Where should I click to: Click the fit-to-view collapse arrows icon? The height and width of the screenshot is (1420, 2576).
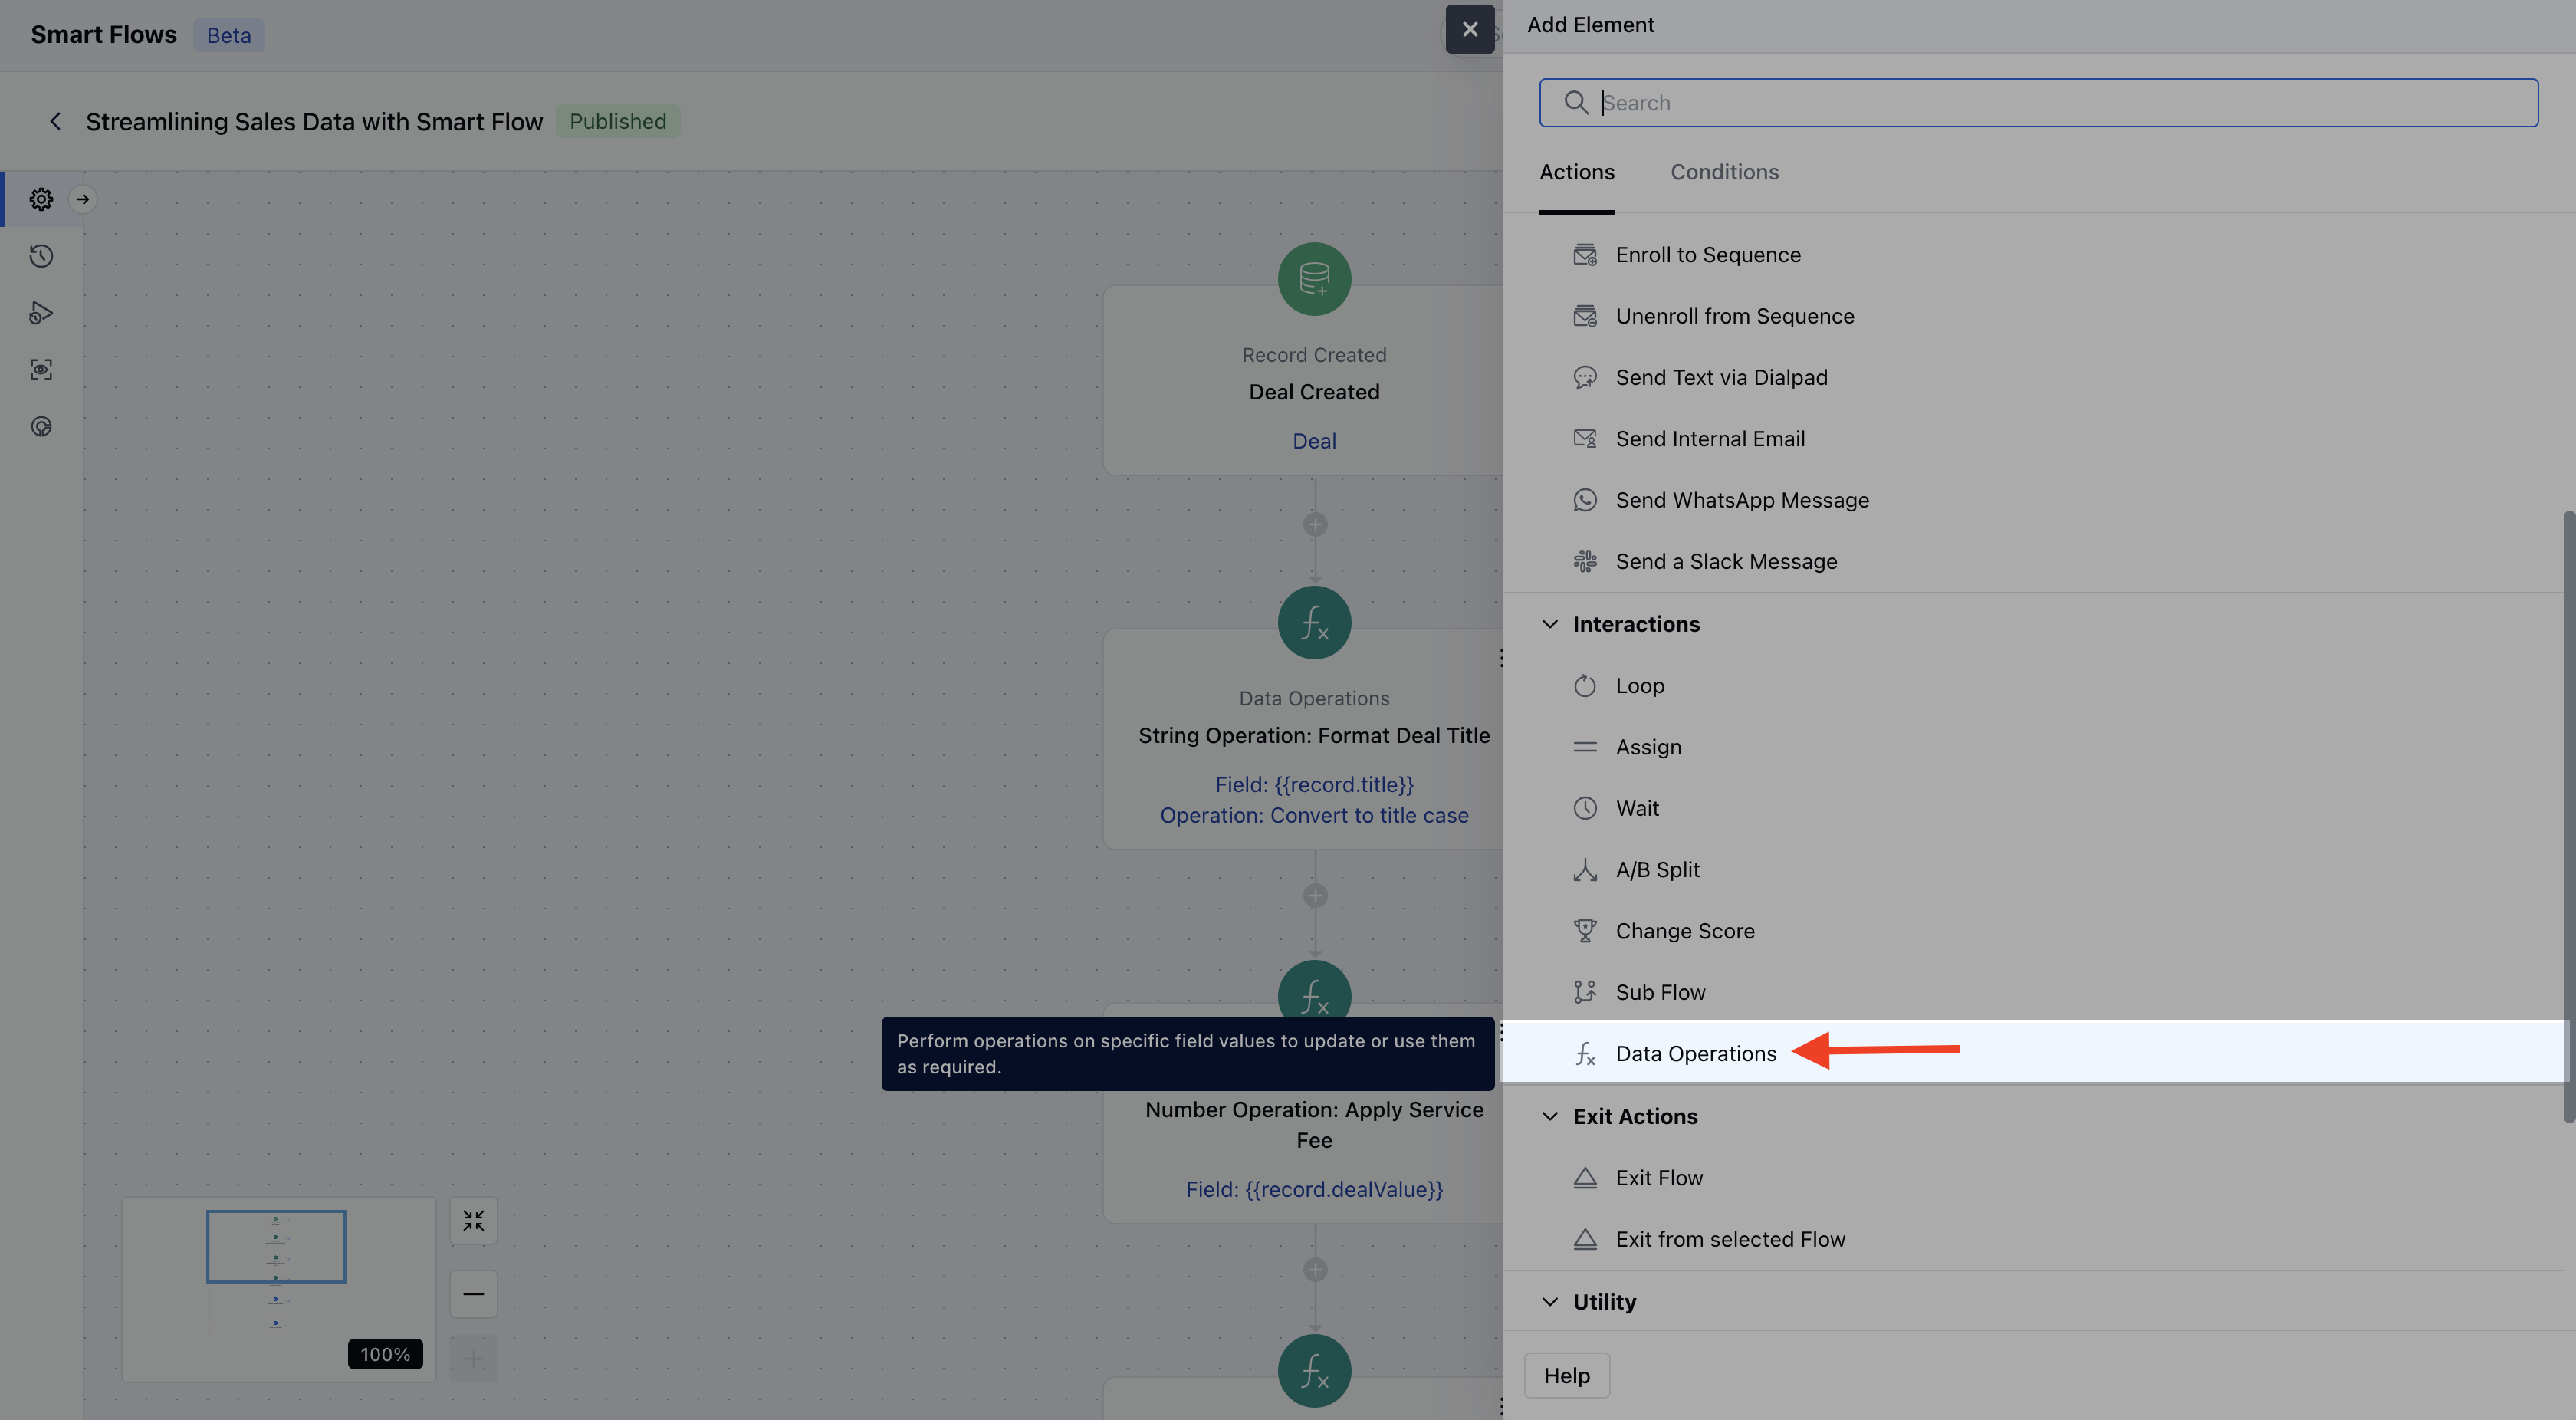[x=473, y=1220]
